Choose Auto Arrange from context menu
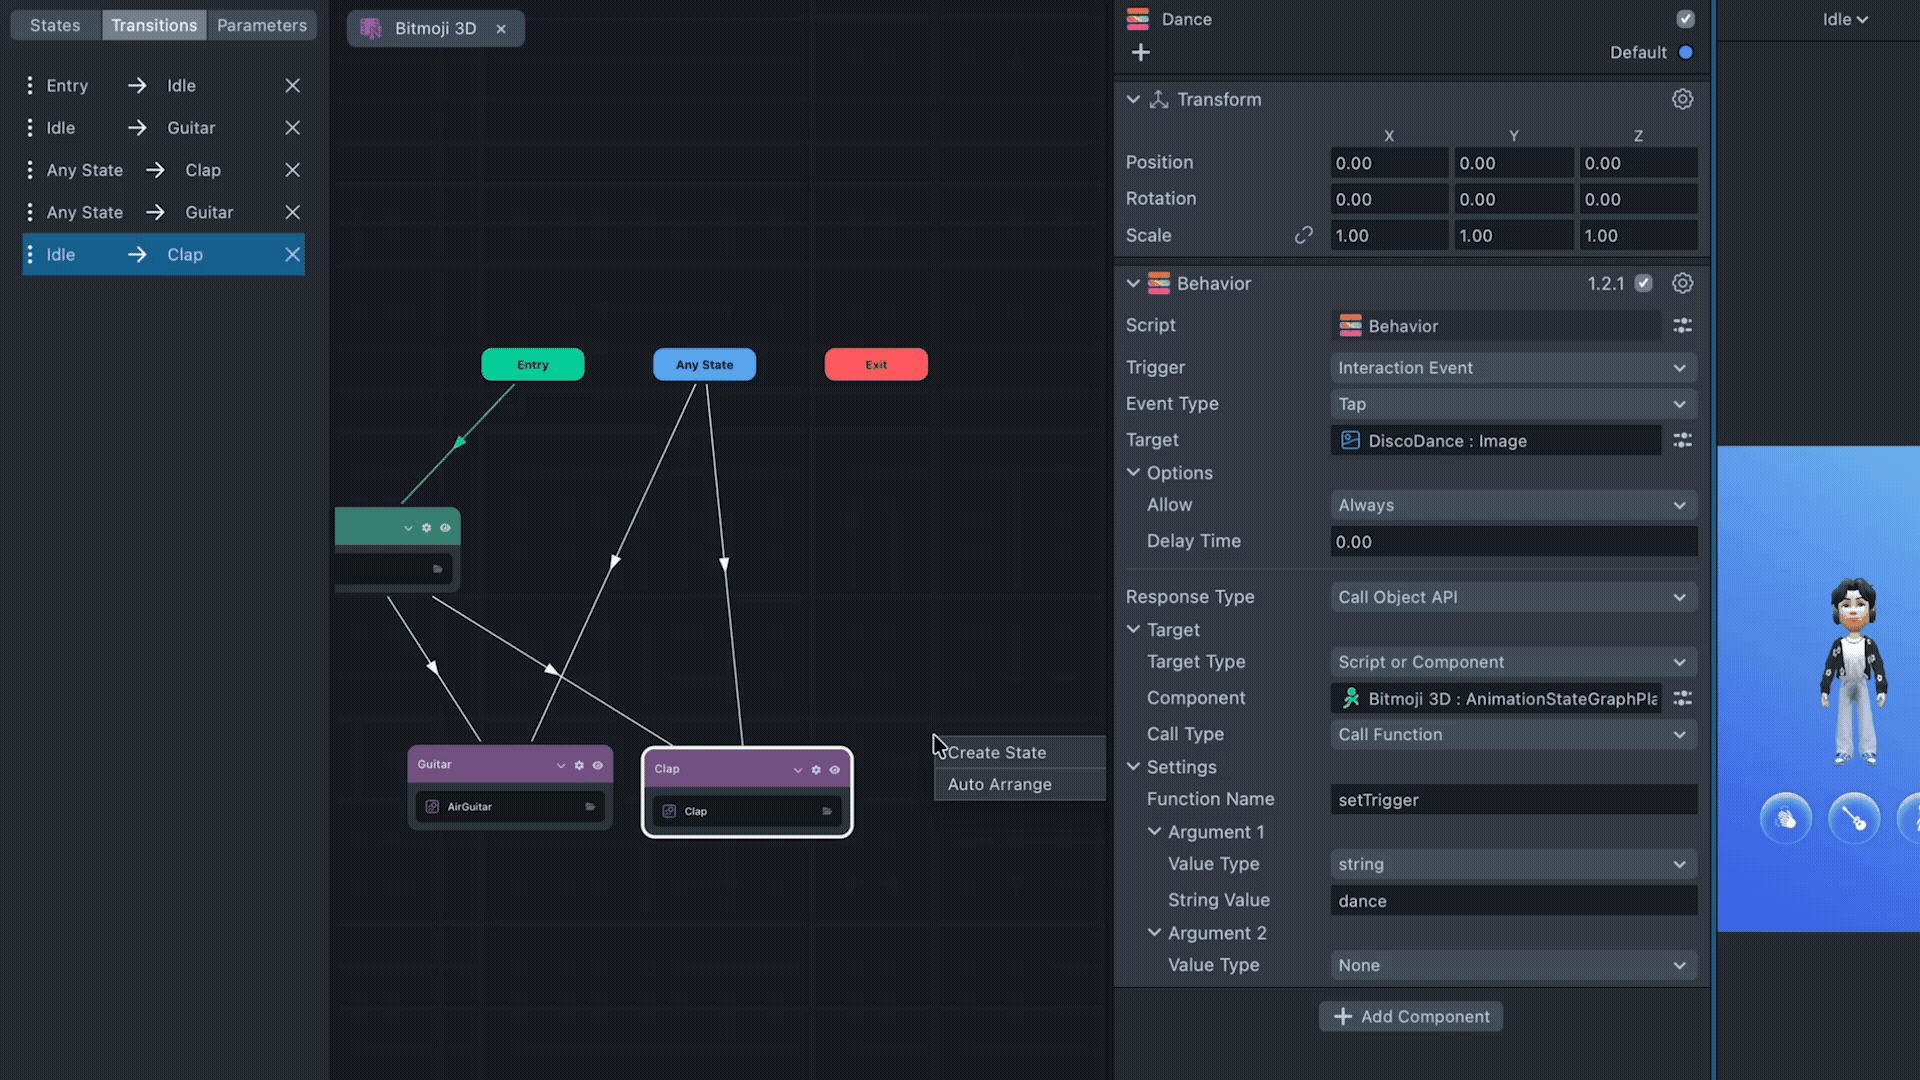1920x1080 pixels. click(999, 785)
